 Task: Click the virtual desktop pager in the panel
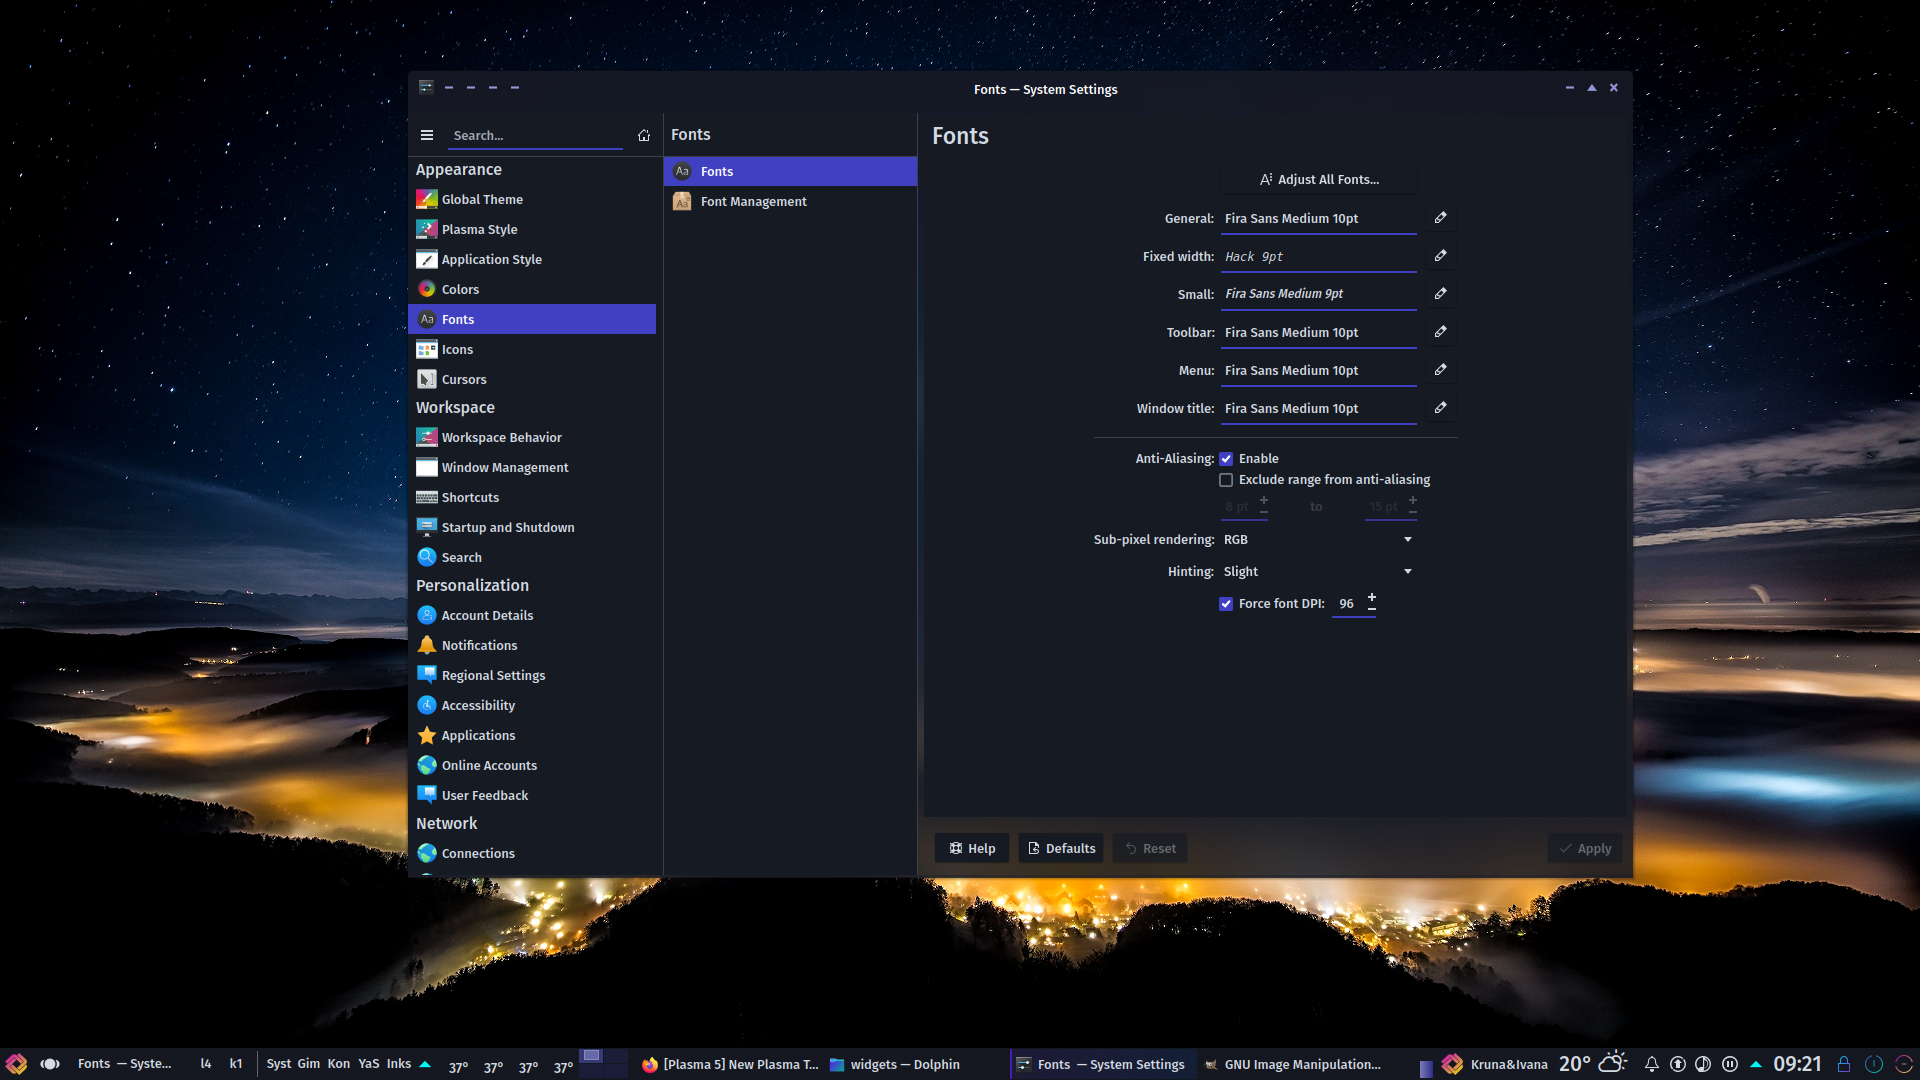pyautogui.click(x=604, y=1063)
